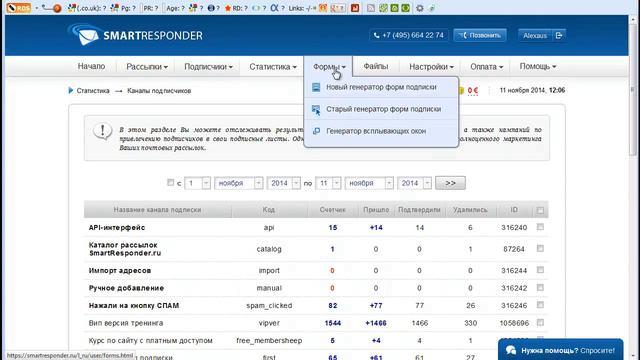Toggle the date range filter checkbox
Image resolution: width=640 pixels, height=360 pixels.
point(171,182)
